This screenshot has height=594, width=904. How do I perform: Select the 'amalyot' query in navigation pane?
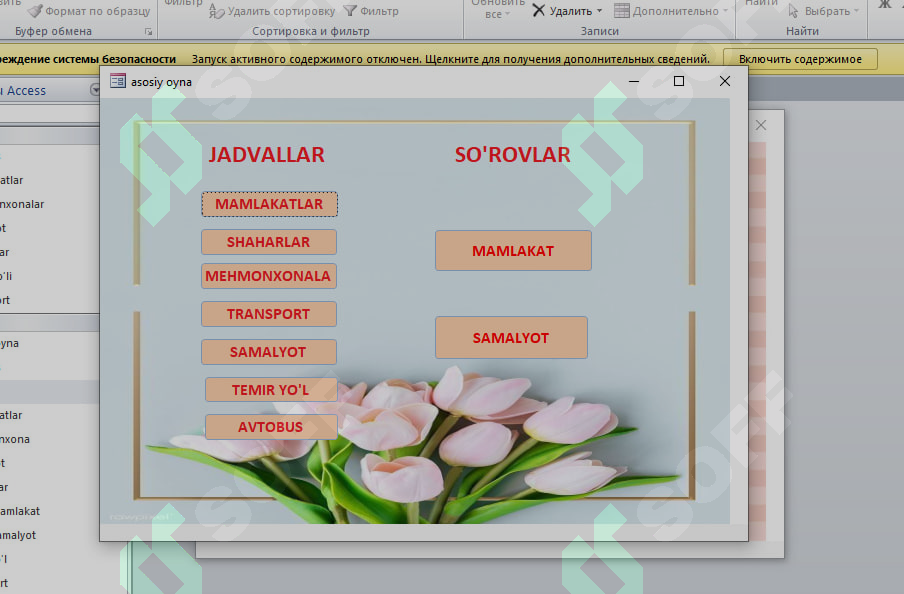coord(18,535)
